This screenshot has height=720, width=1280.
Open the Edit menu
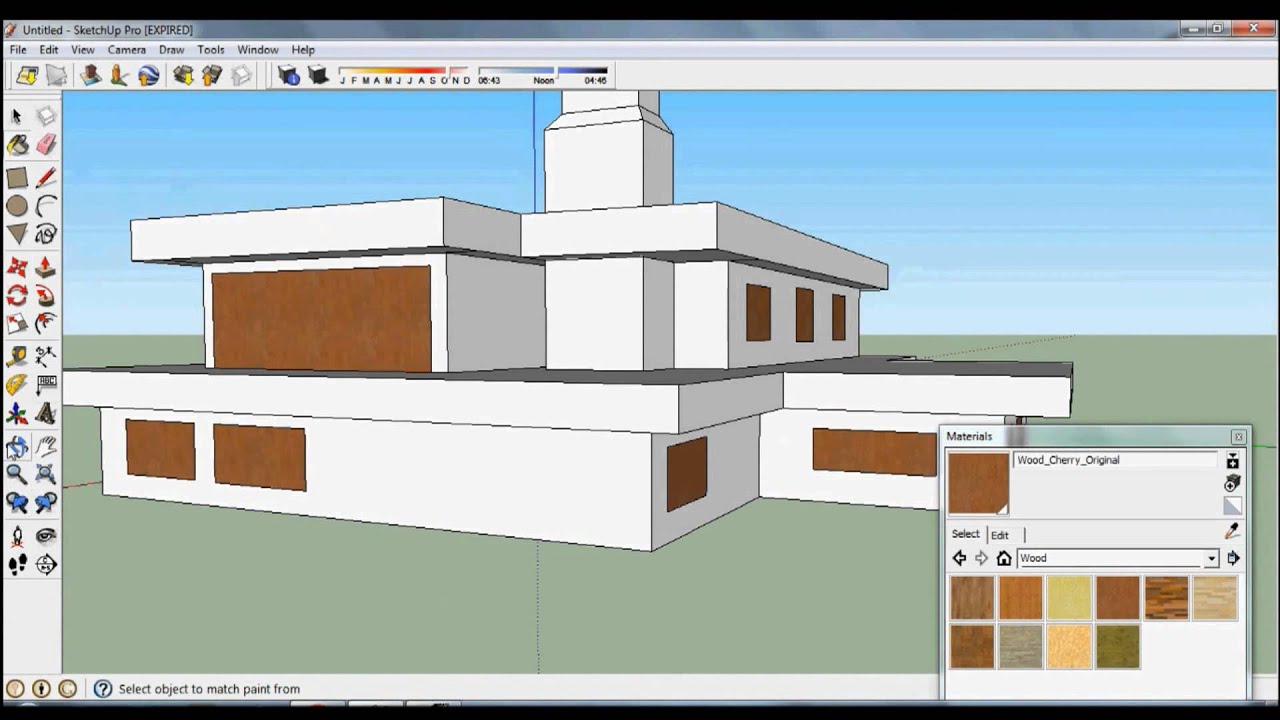click(49, 49)
